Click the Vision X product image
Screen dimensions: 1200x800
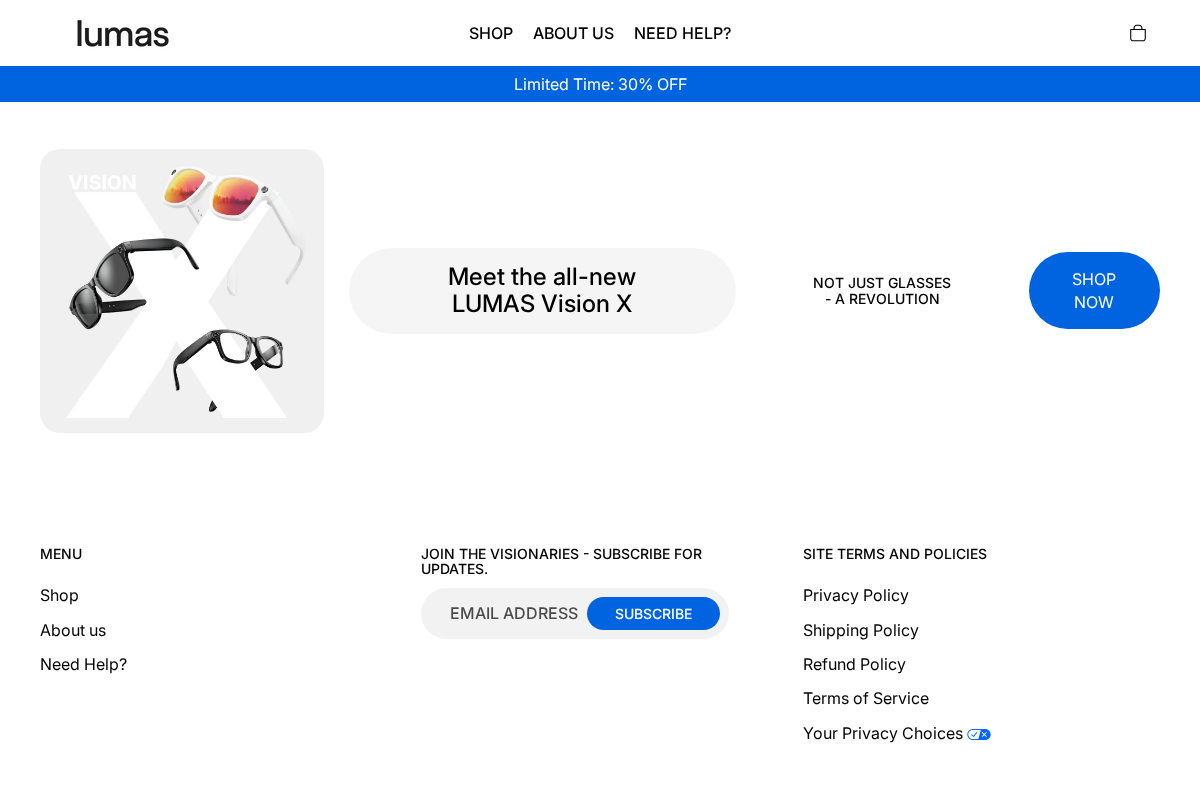tap(181, 291)
